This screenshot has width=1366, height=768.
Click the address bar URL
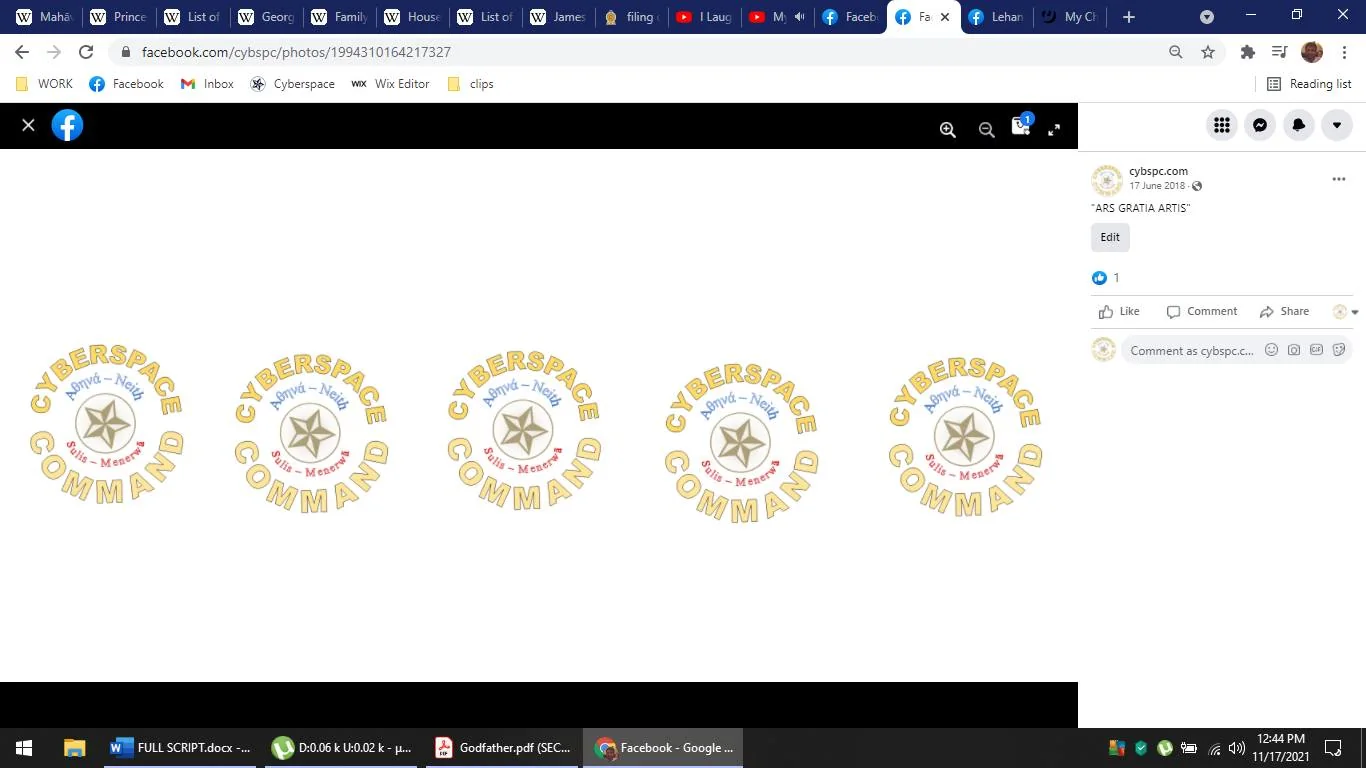point(296,52)
